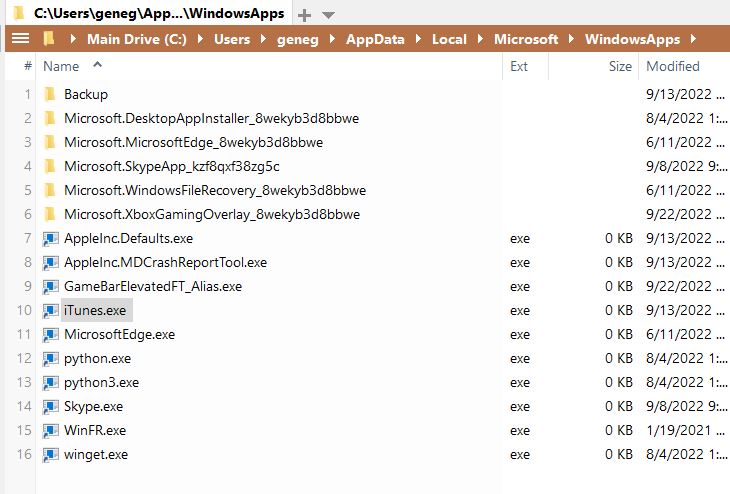Go to AppData breadcrumb
This screenshot has height=494, width=730.
click(375, 40)
